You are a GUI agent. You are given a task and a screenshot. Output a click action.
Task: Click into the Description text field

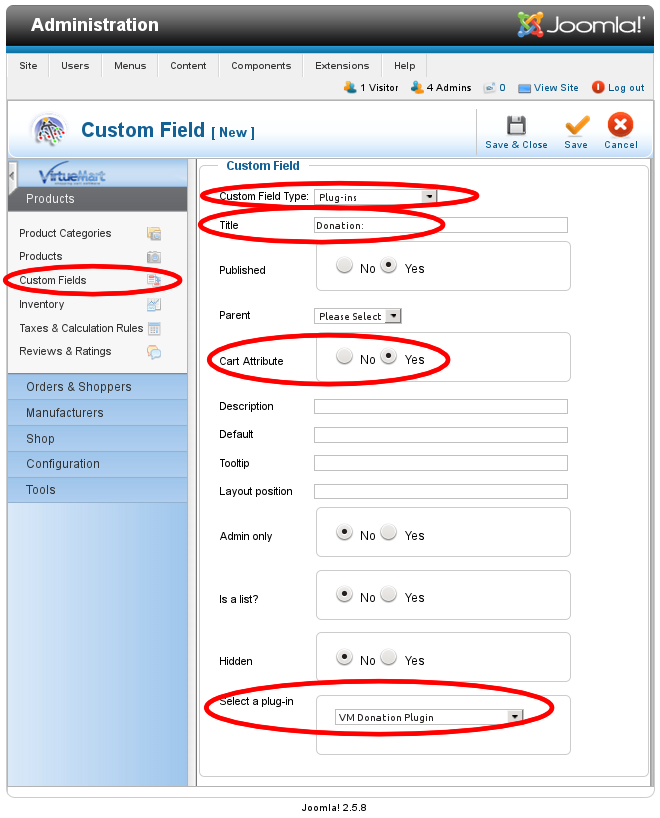(440, 407)
